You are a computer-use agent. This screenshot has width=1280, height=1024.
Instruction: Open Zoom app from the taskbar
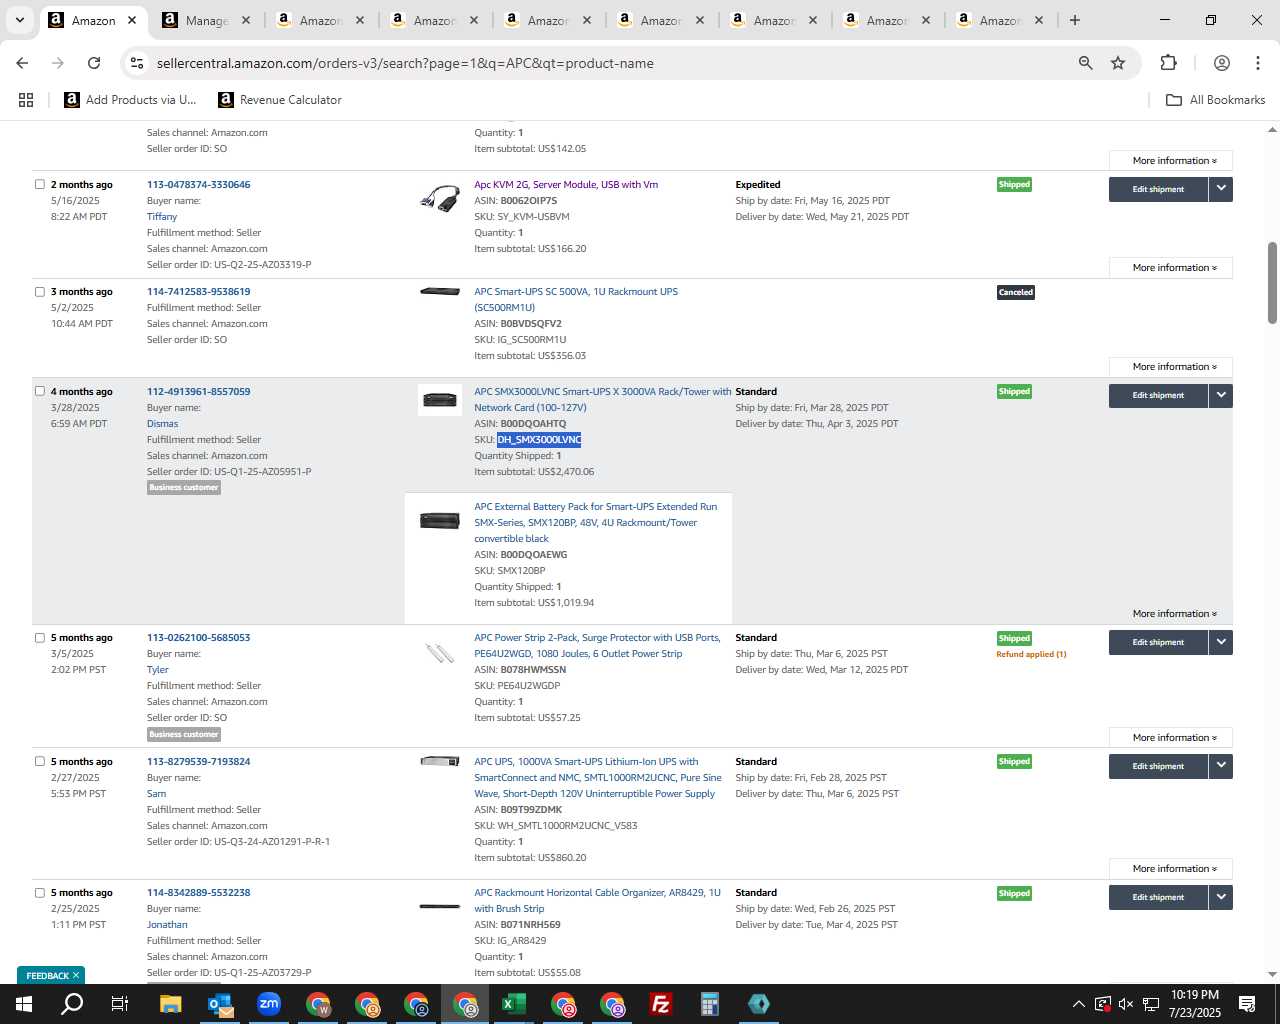[x=268, y=1004]
